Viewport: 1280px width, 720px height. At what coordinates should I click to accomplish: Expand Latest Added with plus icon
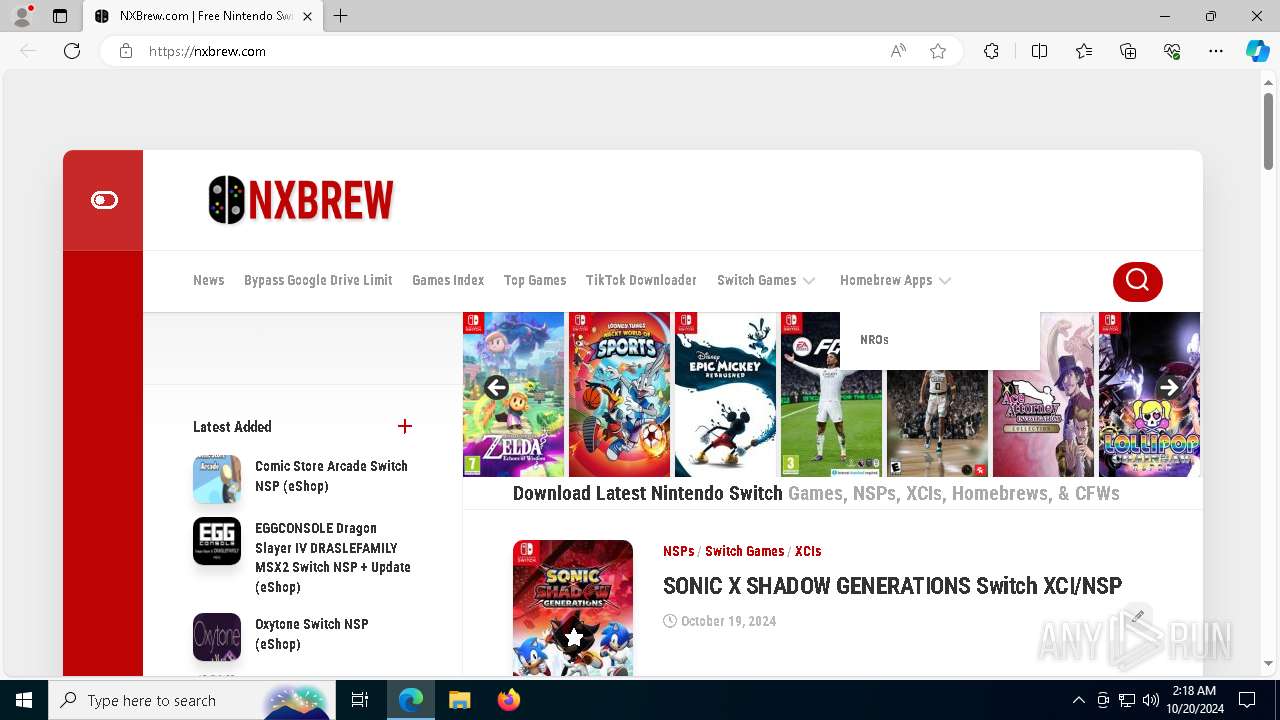(405, 426)
